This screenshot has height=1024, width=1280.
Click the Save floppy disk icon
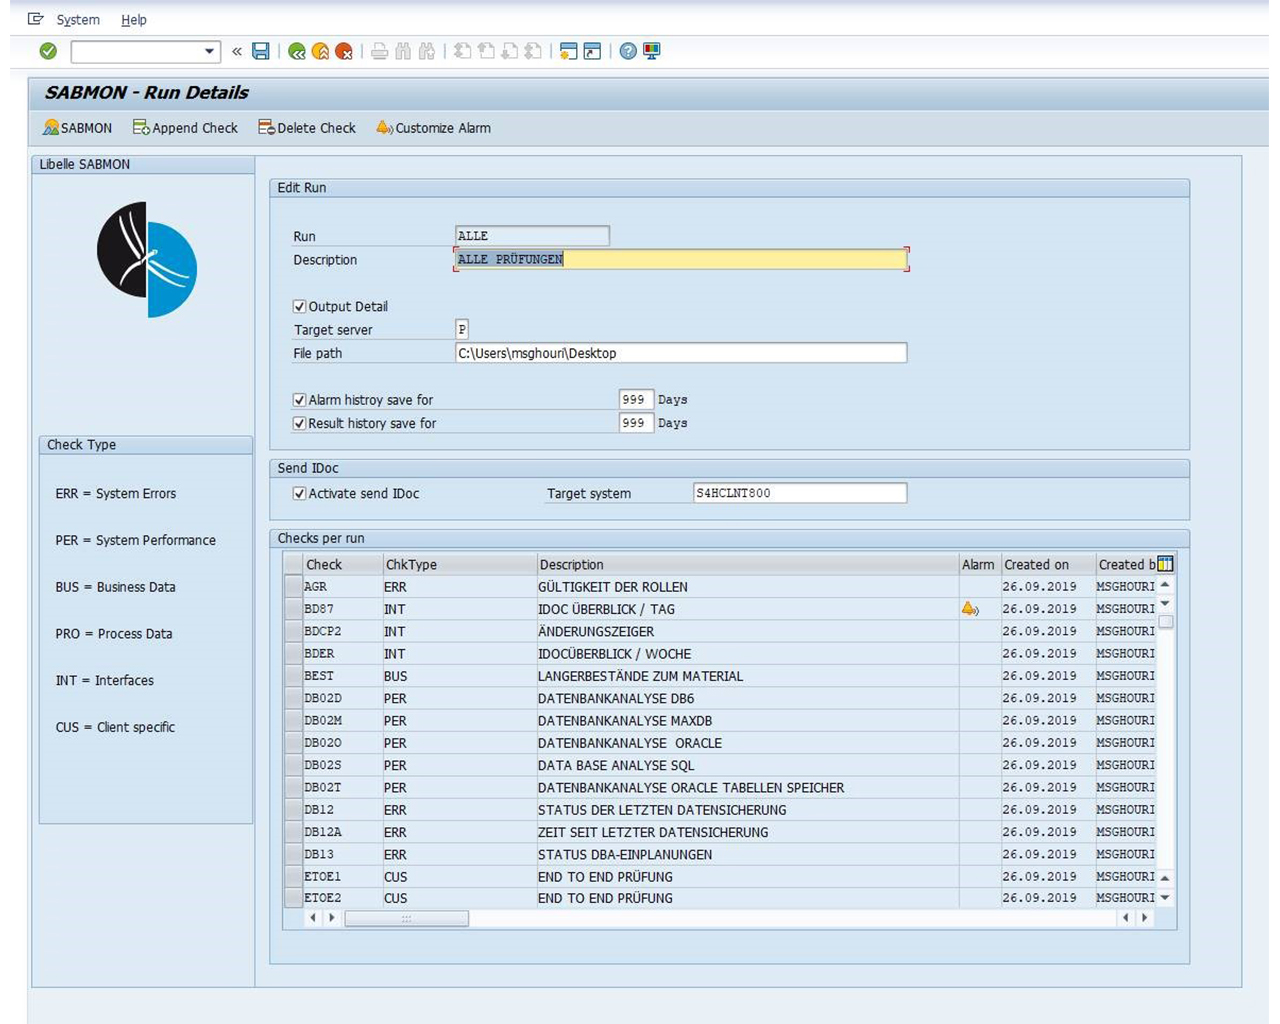(261, 51)
